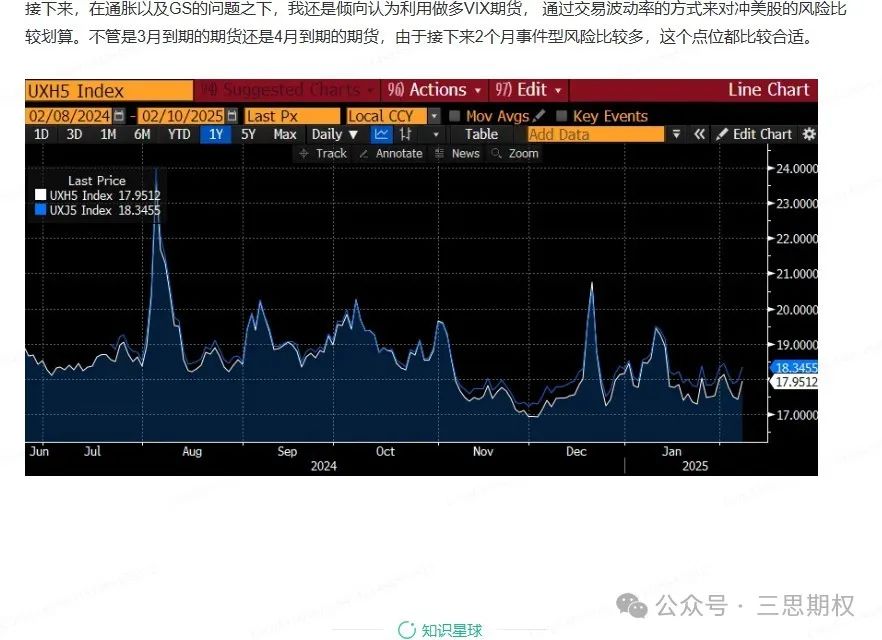Open Edit menu dropdown
The image size is (882, 640).
(x=528, y=90)
